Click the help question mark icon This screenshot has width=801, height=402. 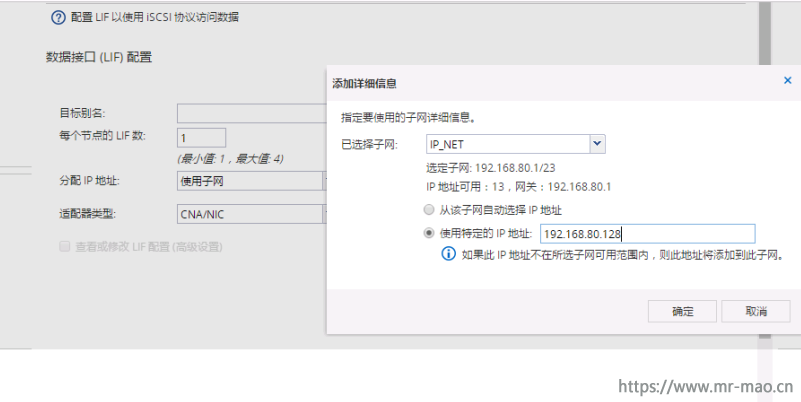coord(58,17)
